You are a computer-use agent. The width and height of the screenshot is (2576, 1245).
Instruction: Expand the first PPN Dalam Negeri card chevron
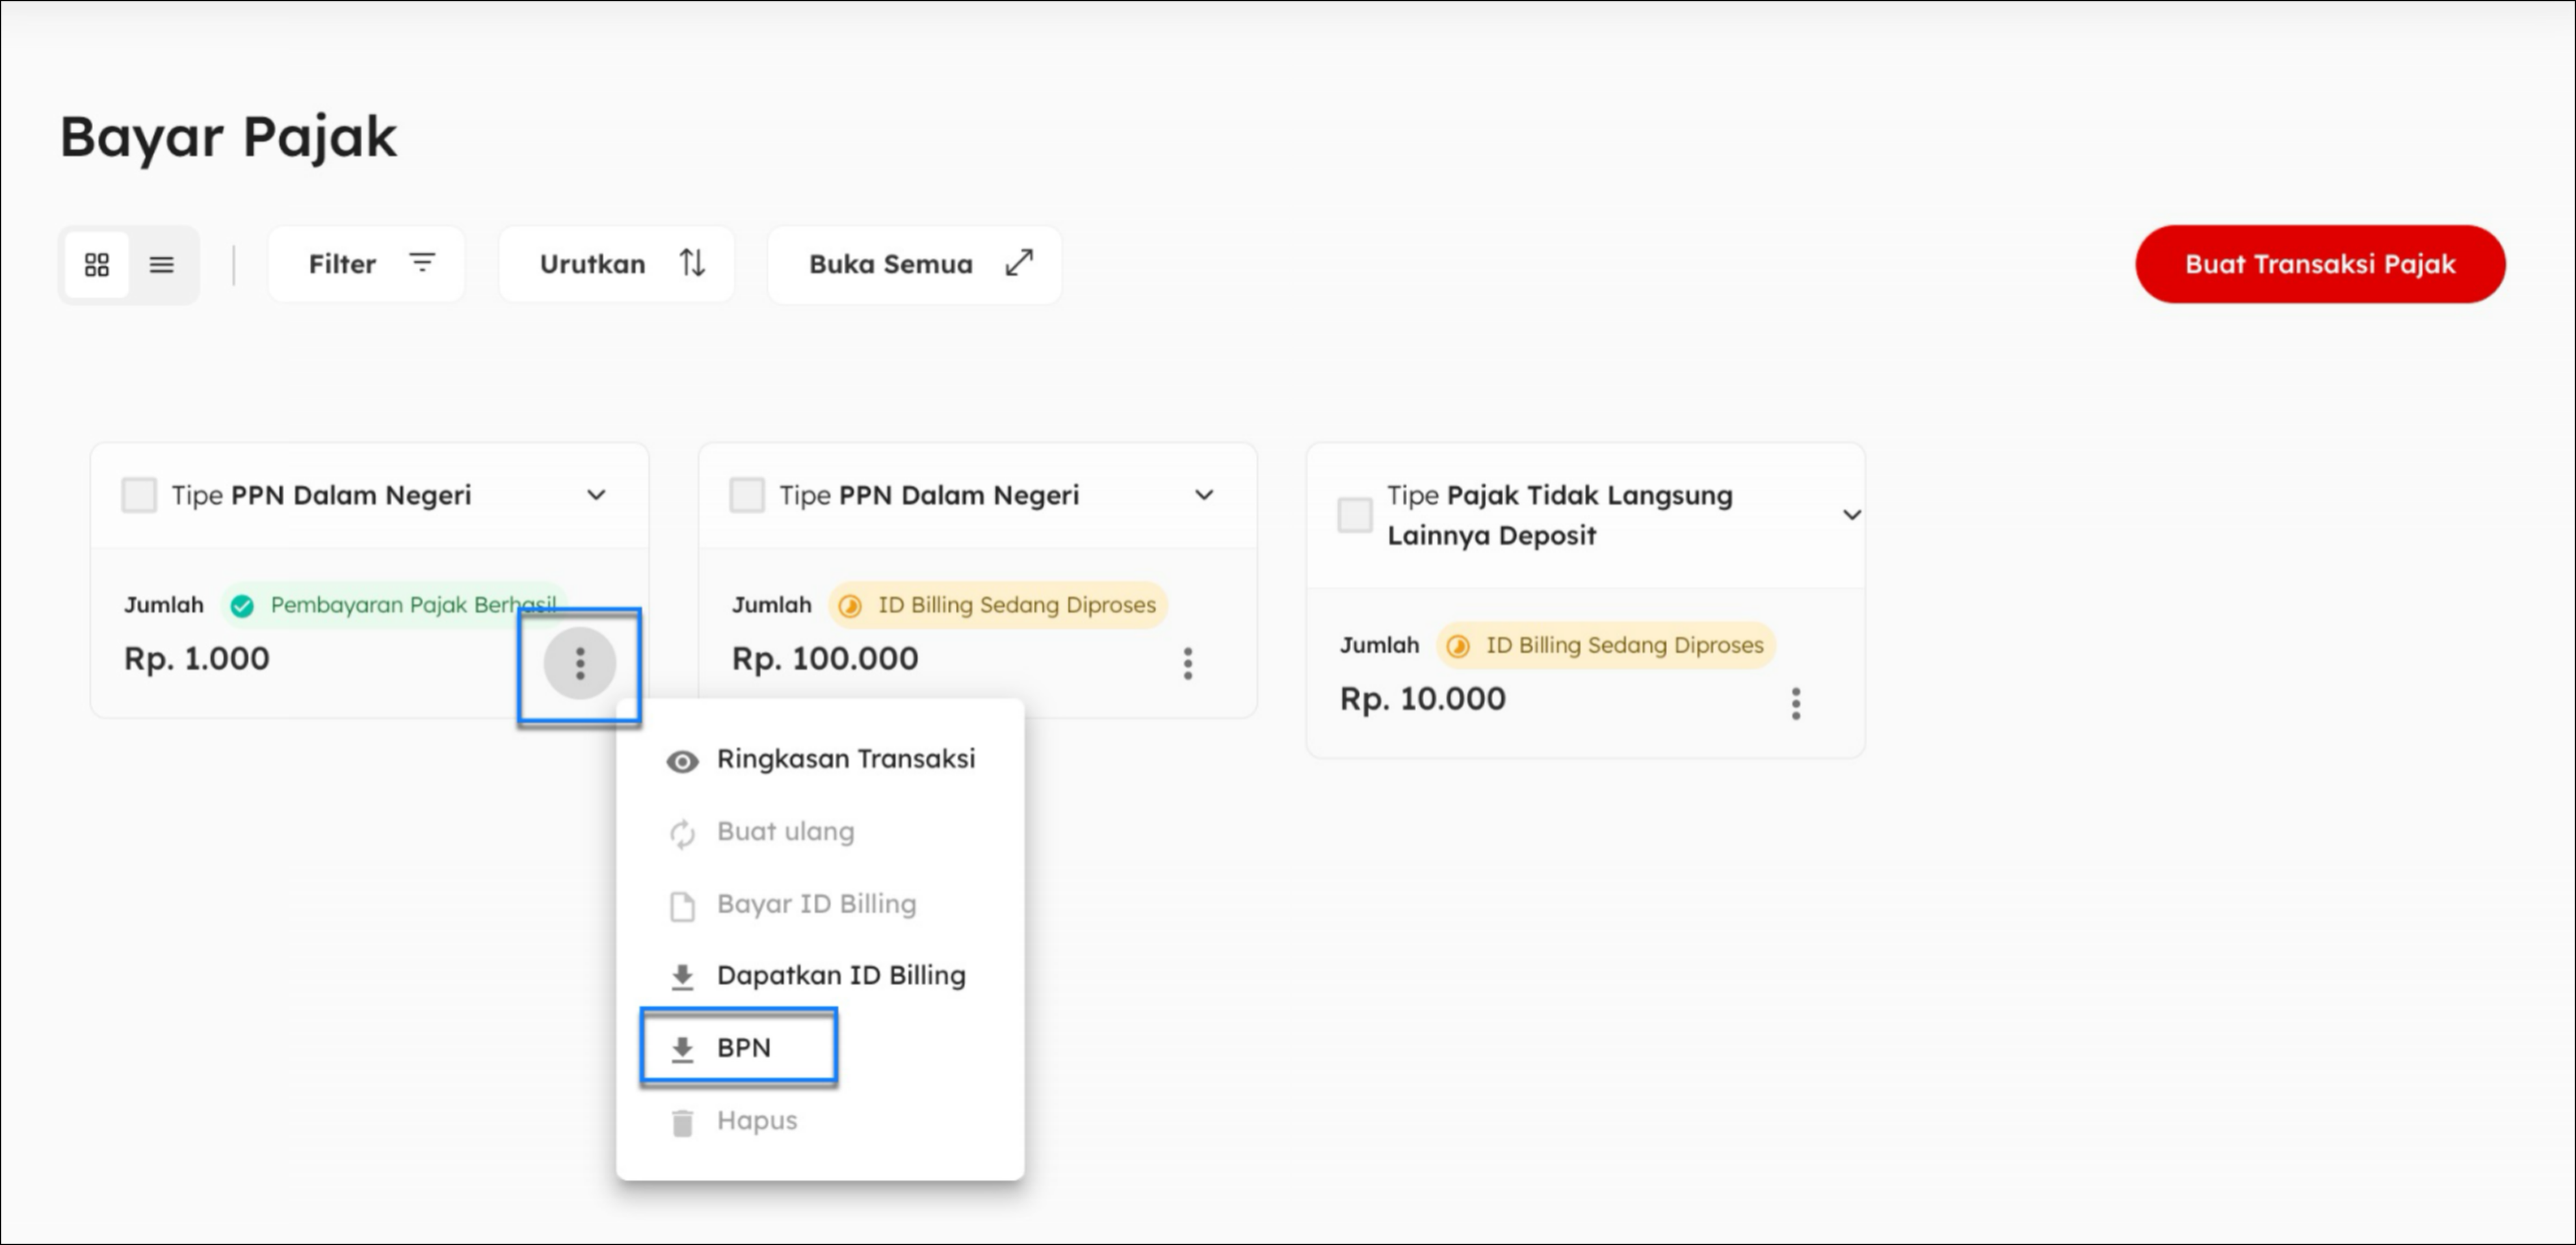pyautogui.click(x=596, y=495)
